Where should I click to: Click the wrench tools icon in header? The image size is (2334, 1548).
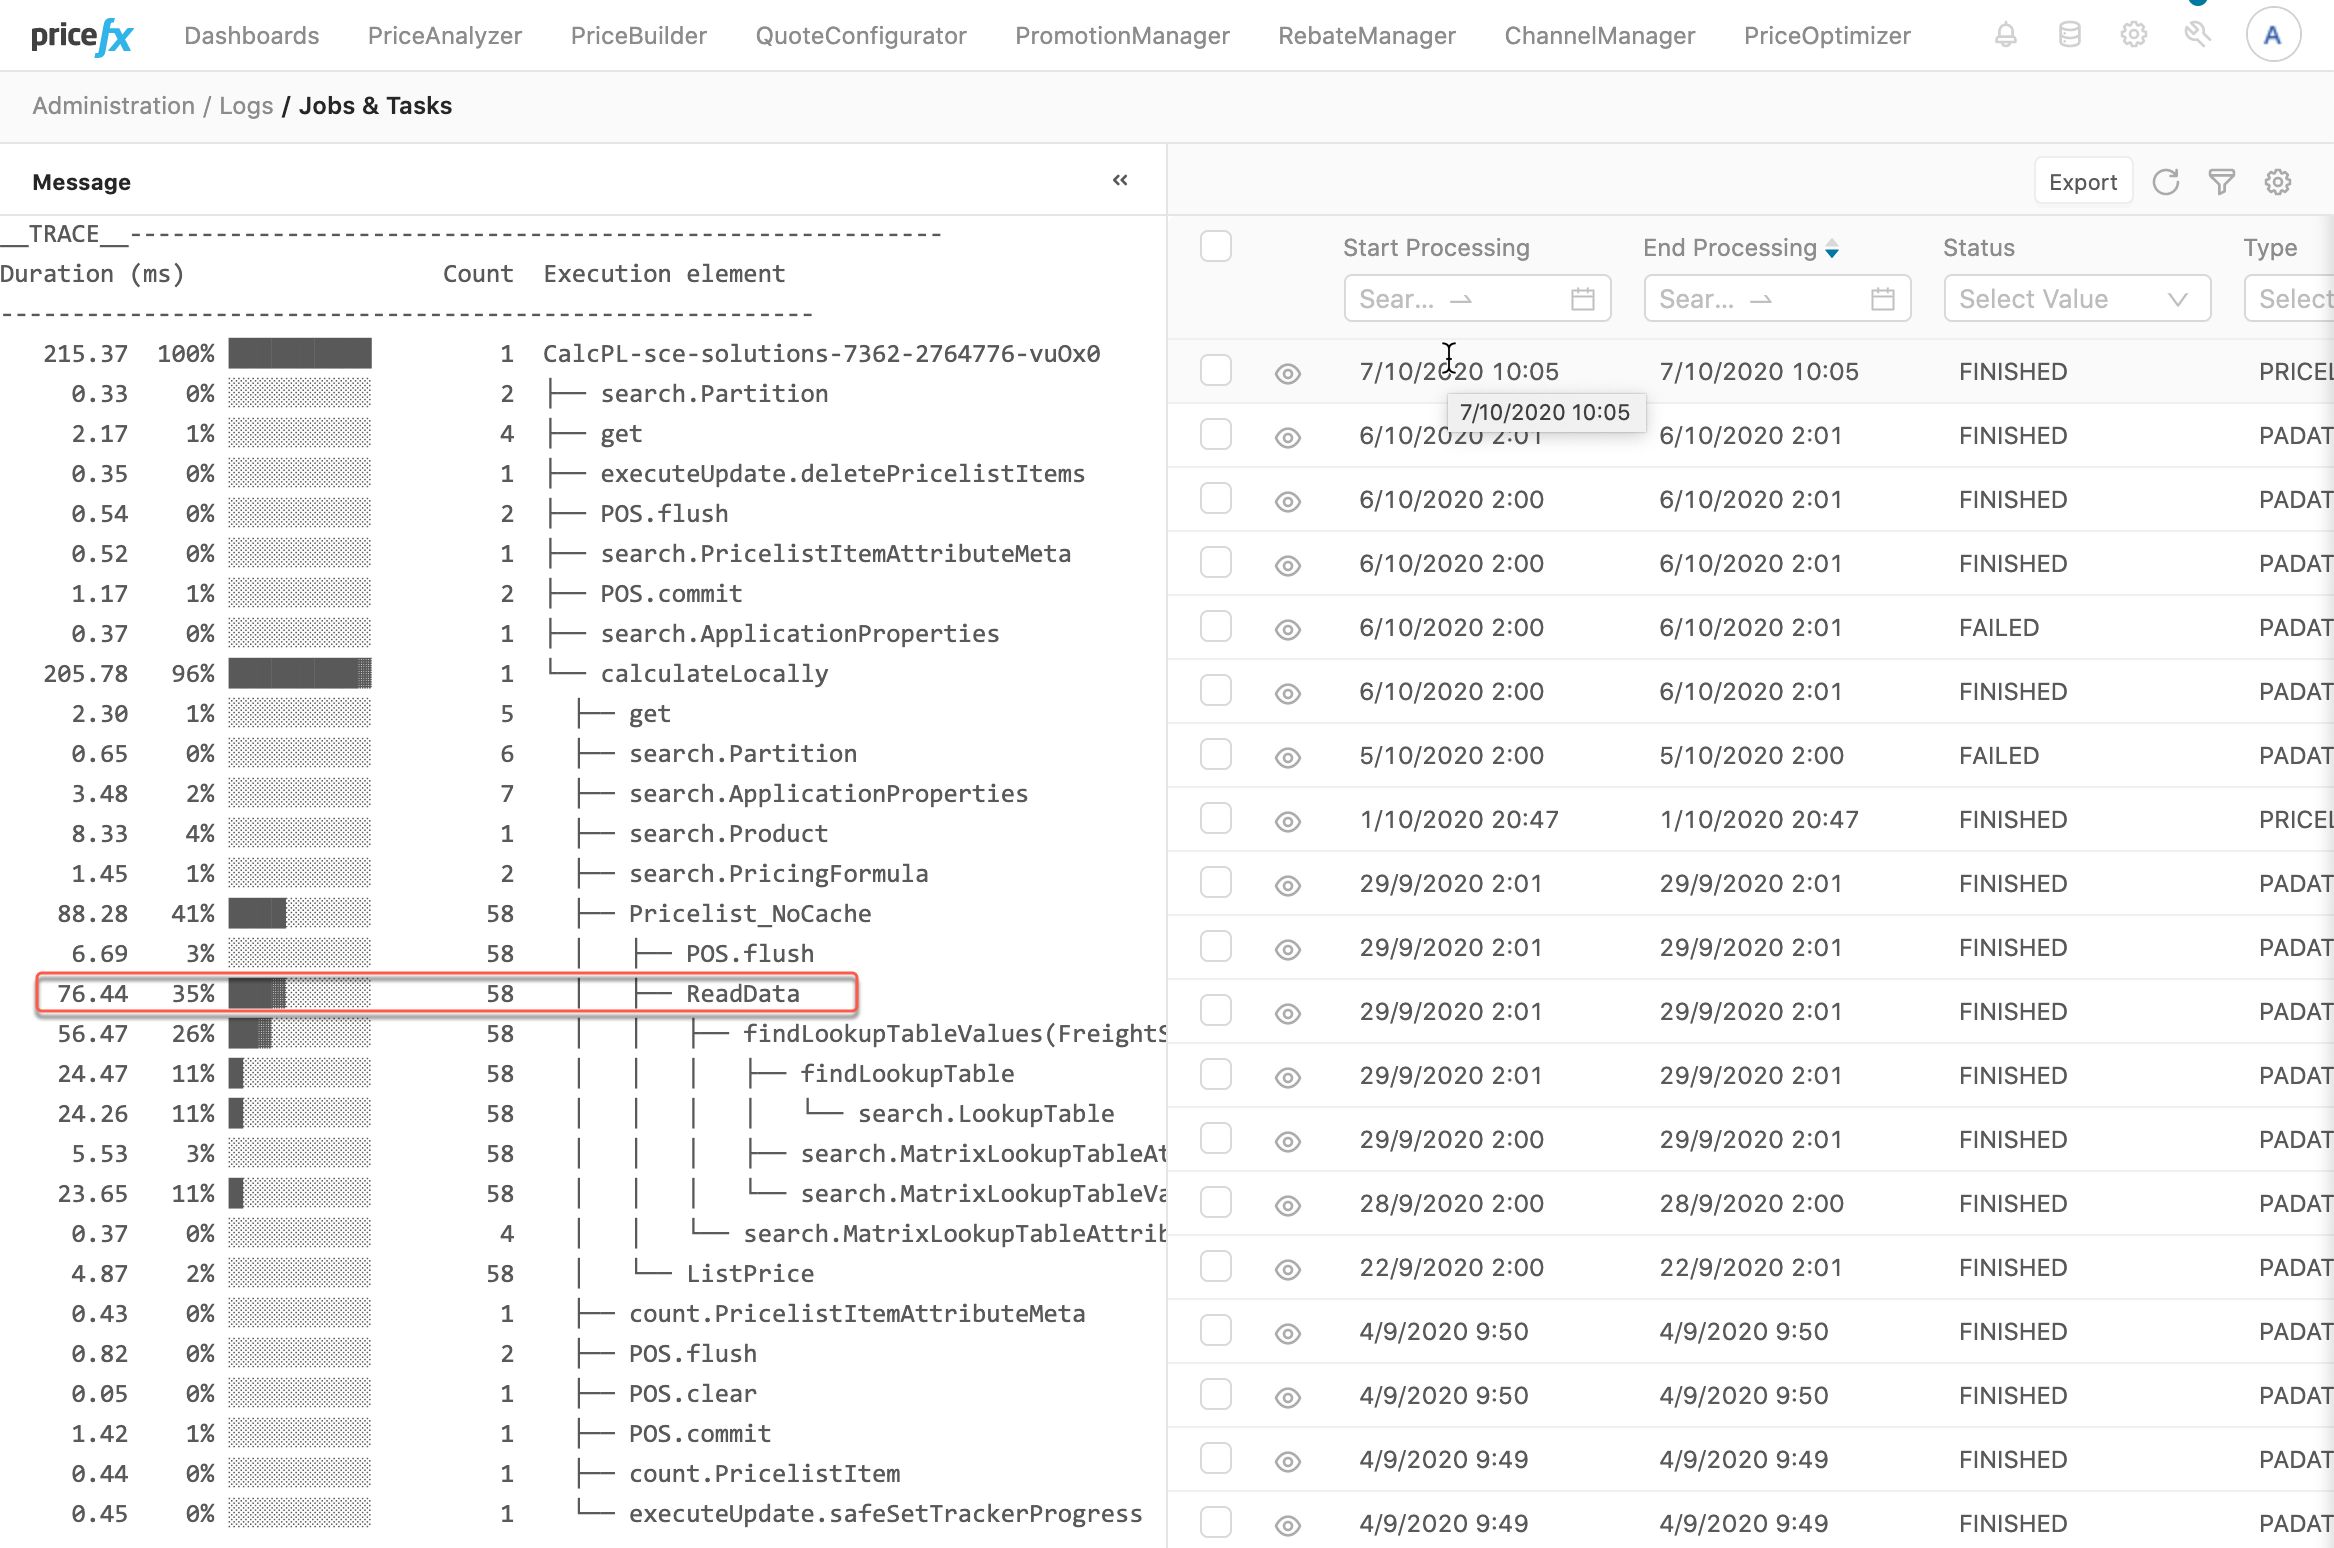pyautogui.click(x=2197, y=36)
